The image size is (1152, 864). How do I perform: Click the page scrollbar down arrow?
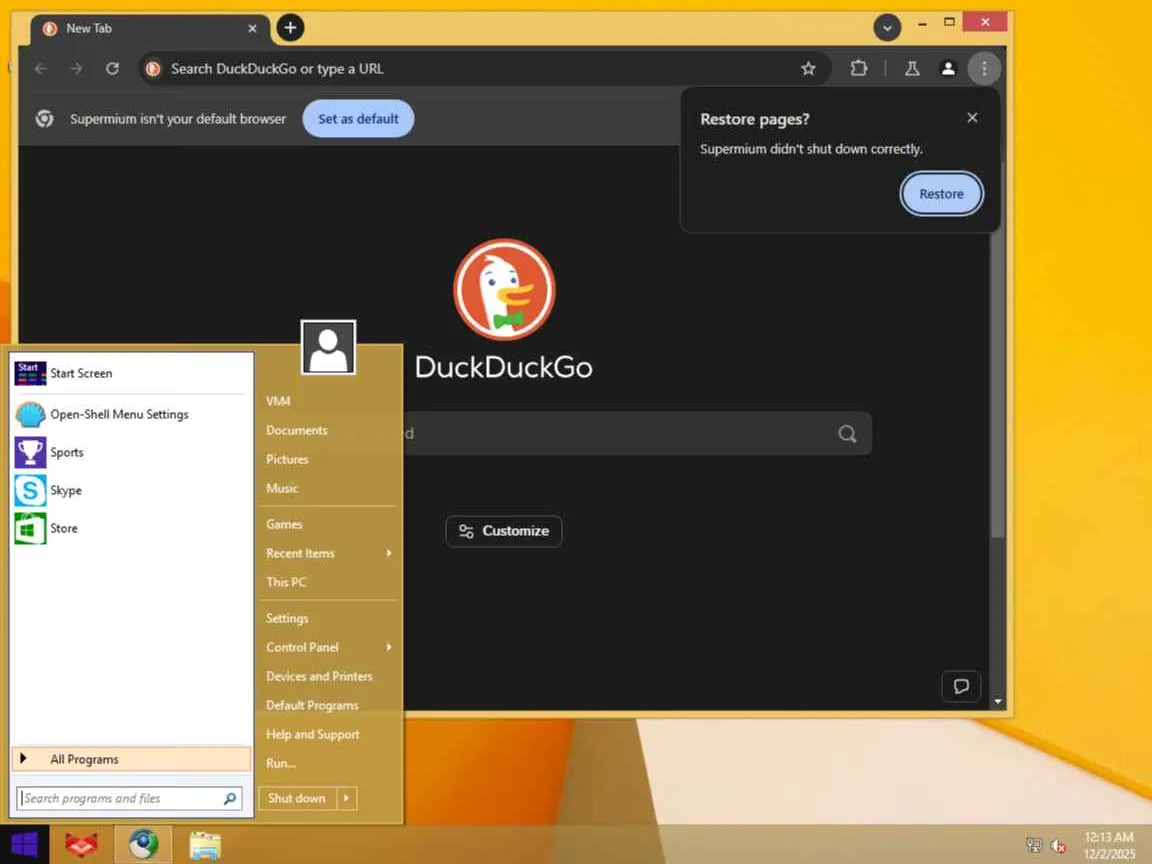click(x=997, y=702)
